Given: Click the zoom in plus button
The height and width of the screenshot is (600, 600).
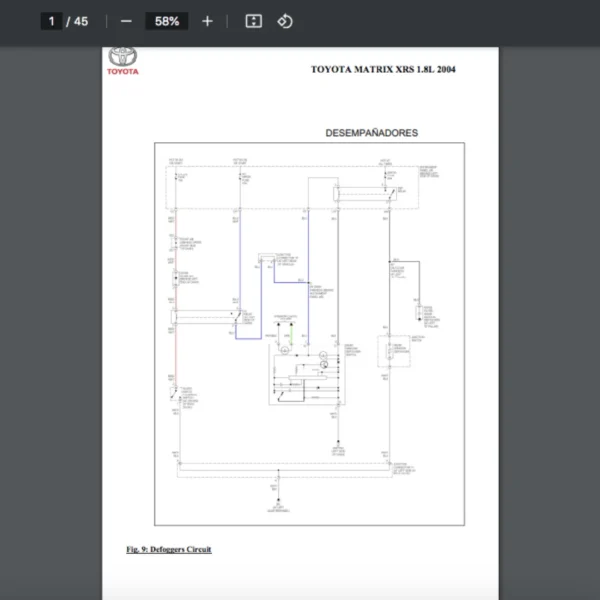Looking at the screenshot, I should (207, 21).
